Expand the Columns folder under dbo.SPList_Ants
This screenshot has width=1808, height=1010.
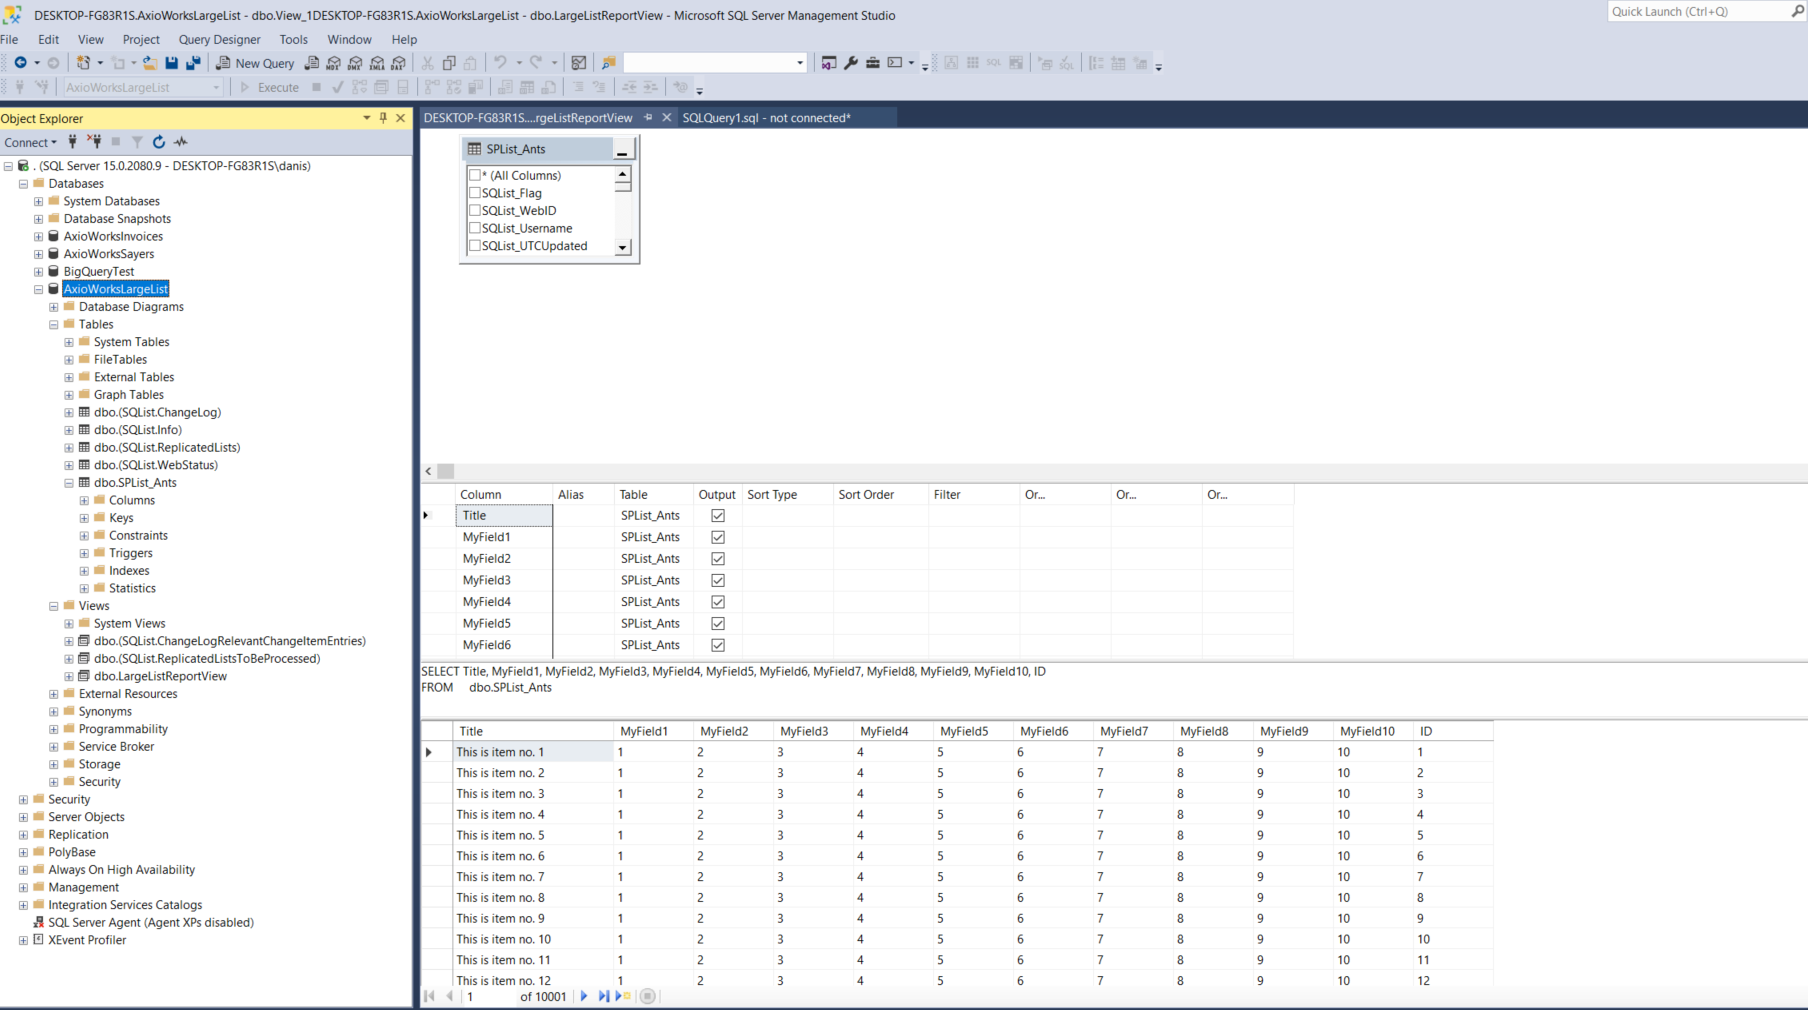point(84,500)
